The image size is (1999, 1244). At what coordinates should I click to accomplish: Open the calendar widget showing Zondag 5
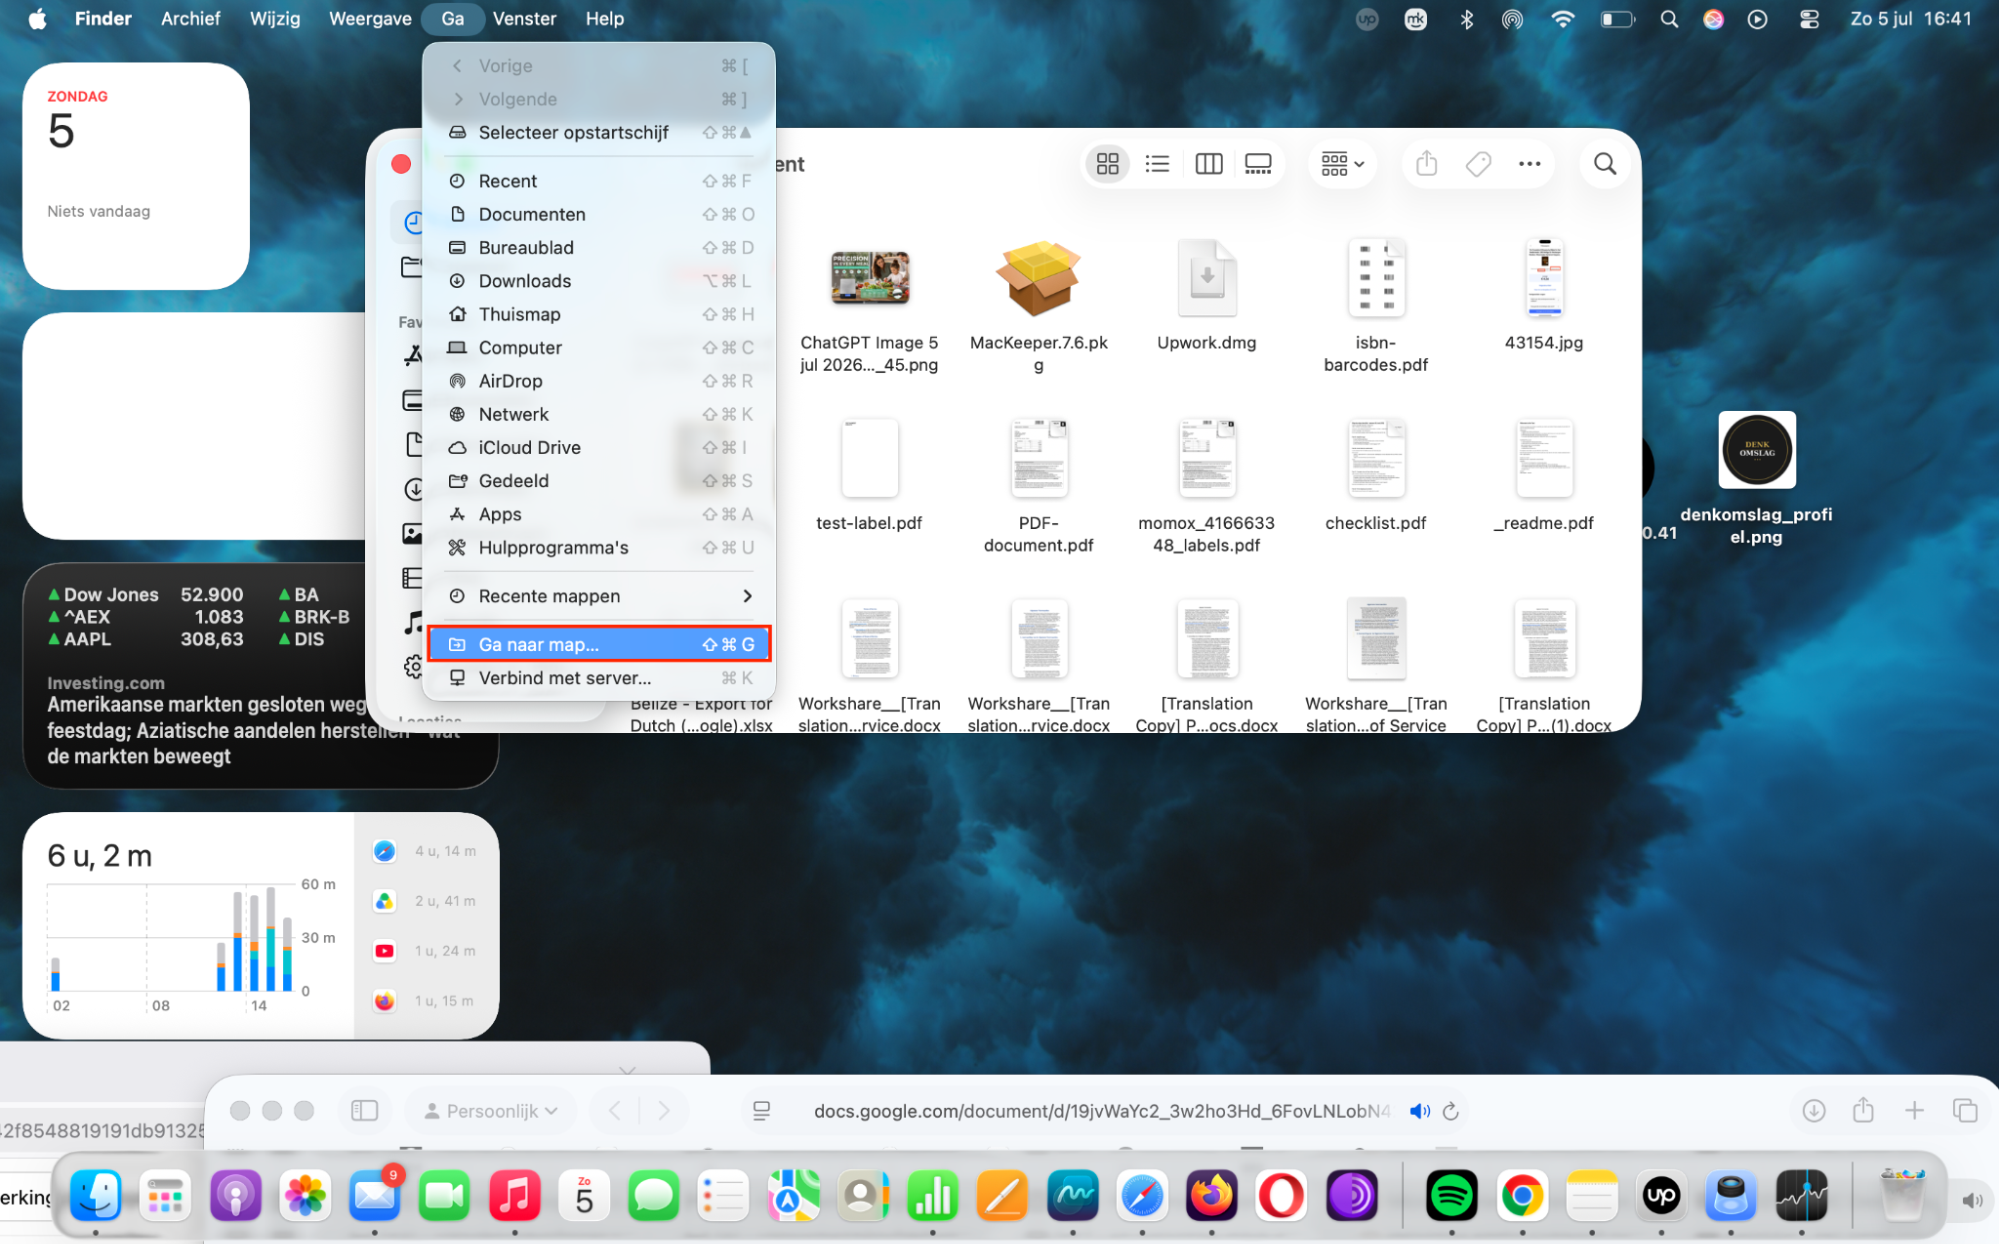(x=136, y=176)
